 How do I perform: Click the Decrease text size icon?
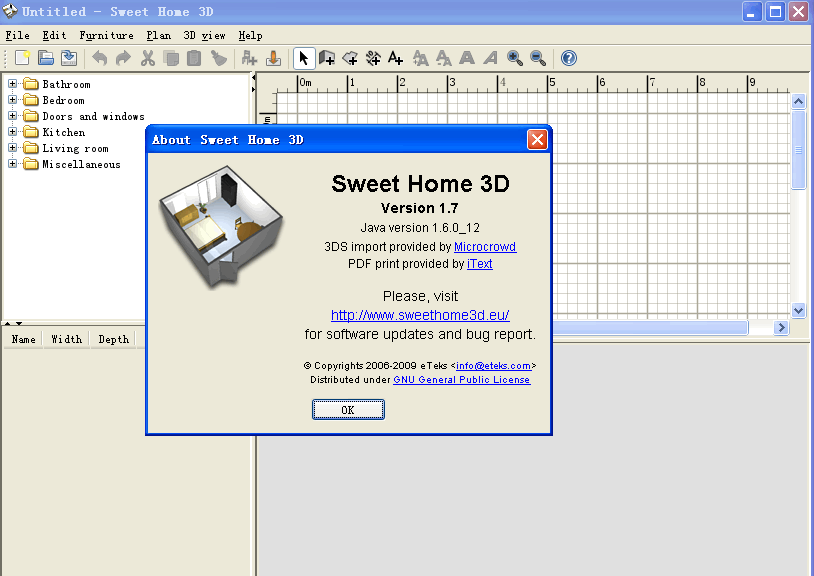tap(444, 58)
